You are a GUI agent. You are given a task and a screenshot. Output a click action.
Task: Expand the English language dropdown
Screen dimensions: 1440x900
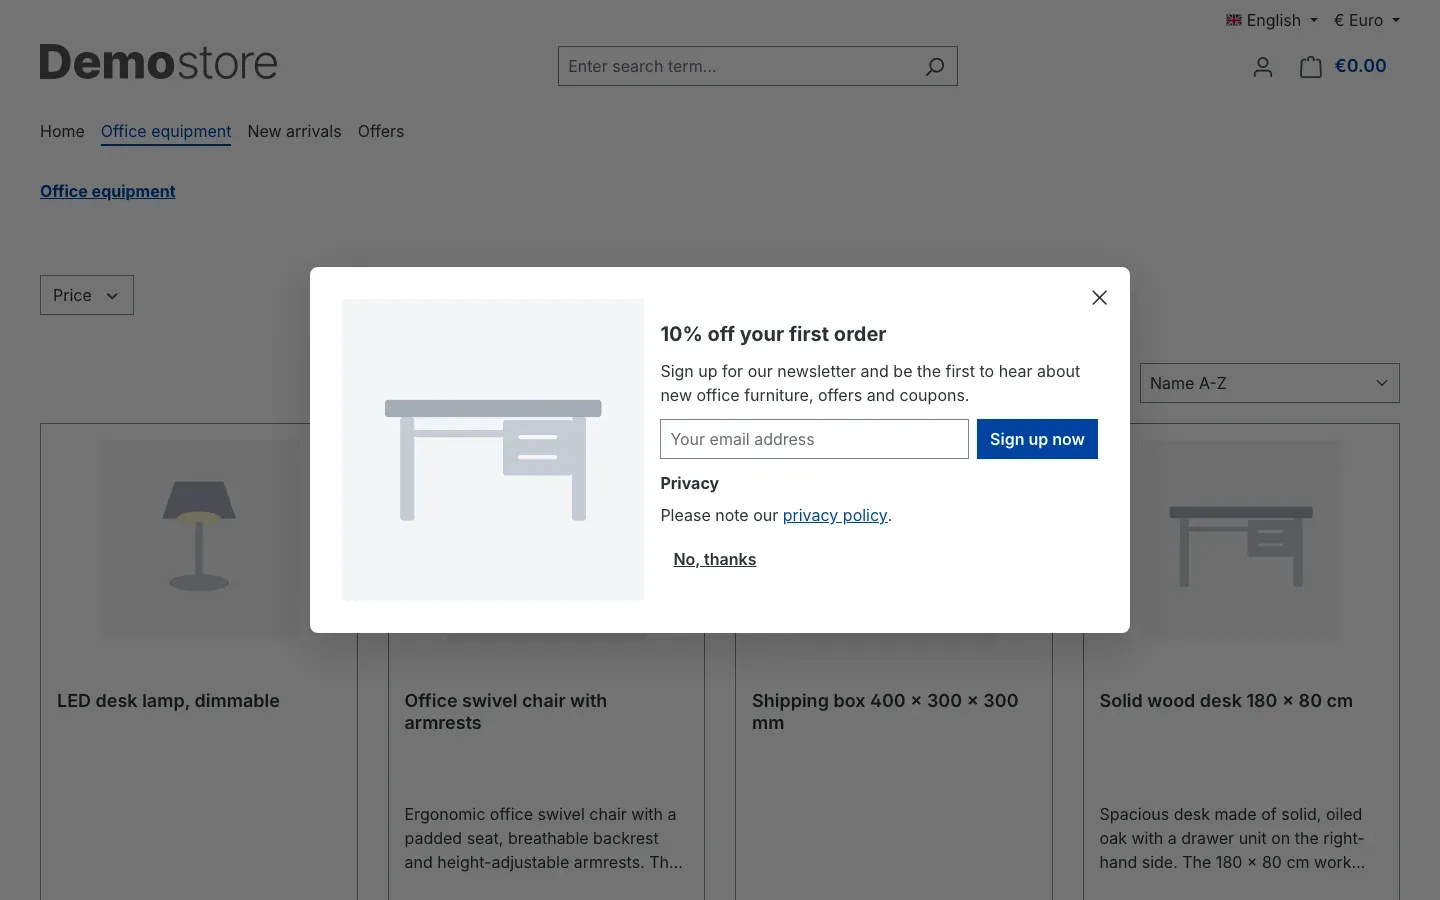[1272, 20]
